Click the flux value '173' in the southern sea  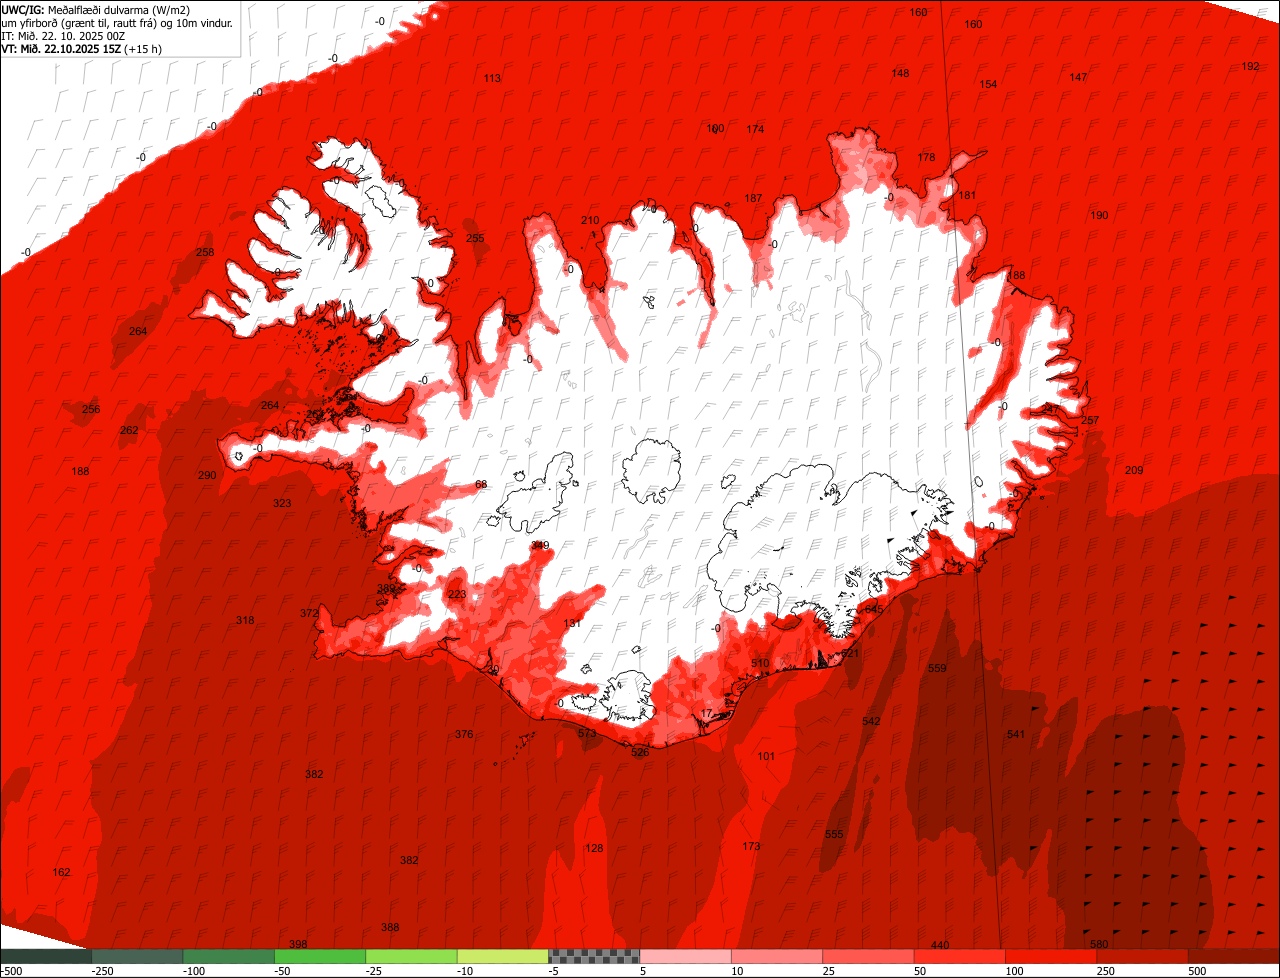point(752,846)
